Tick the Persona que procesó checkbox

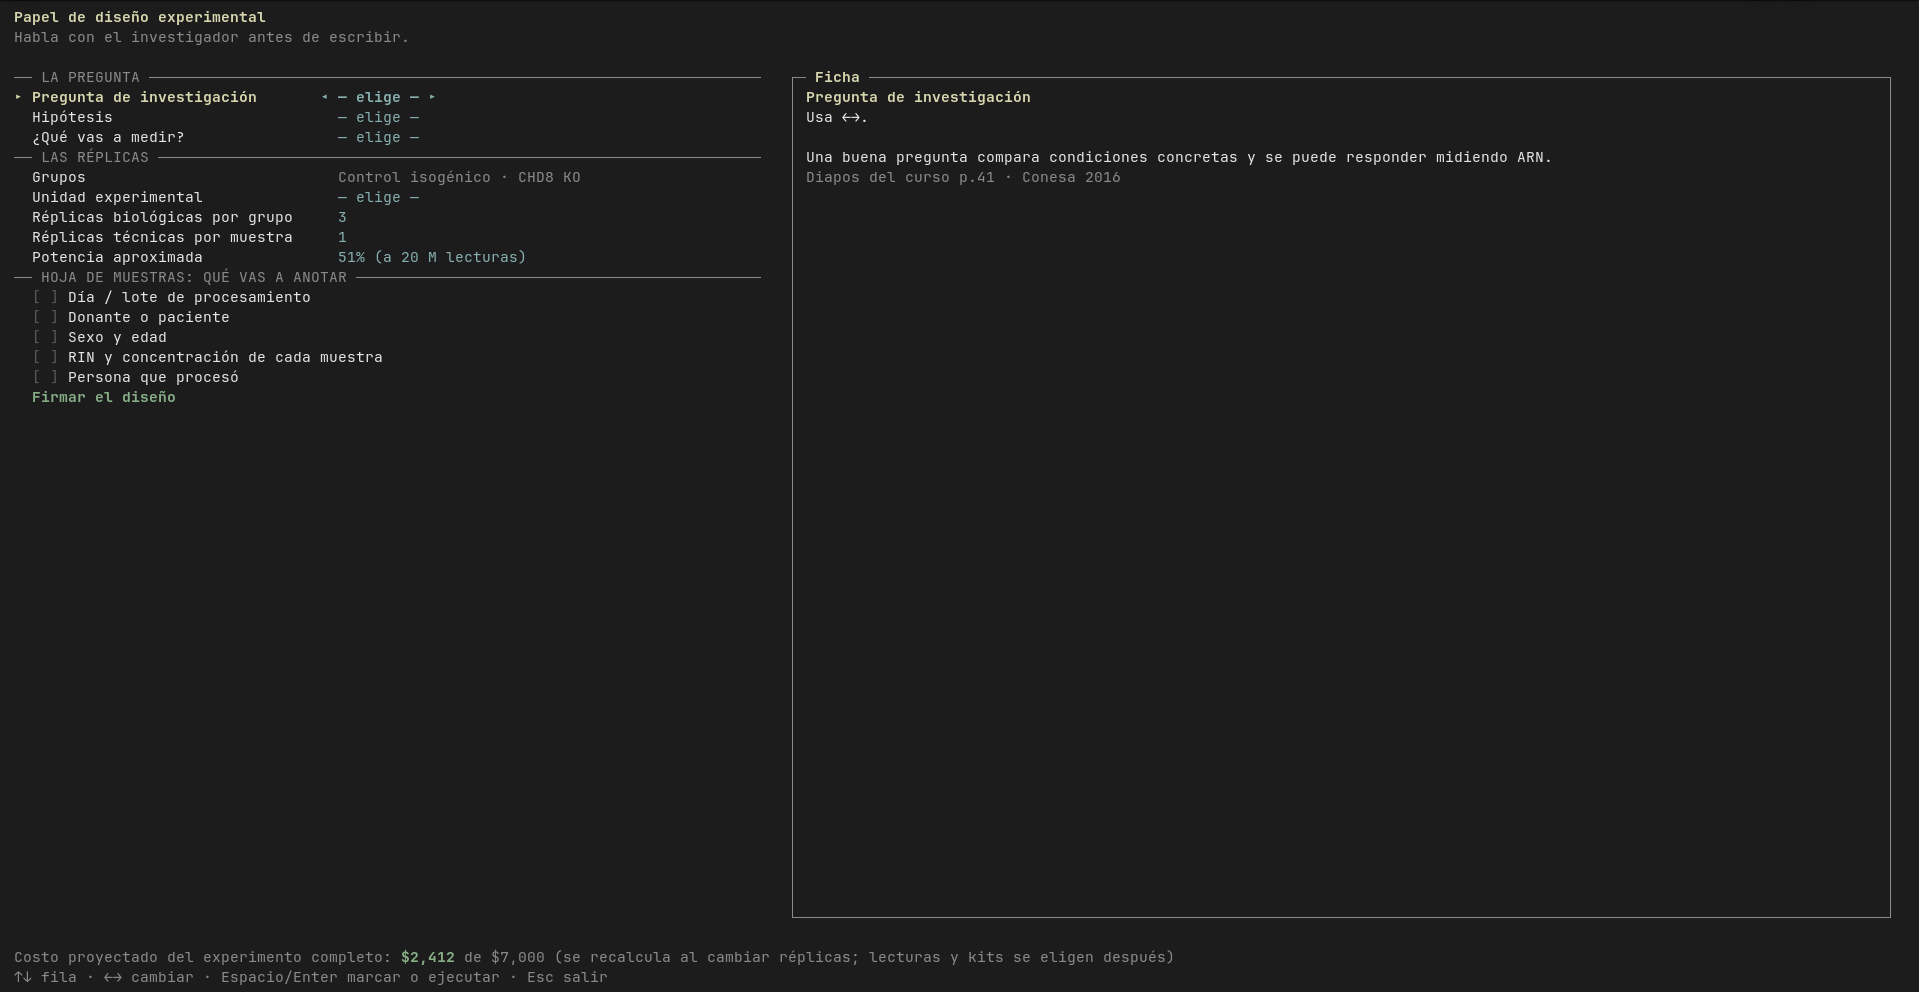tap(45, 377)
